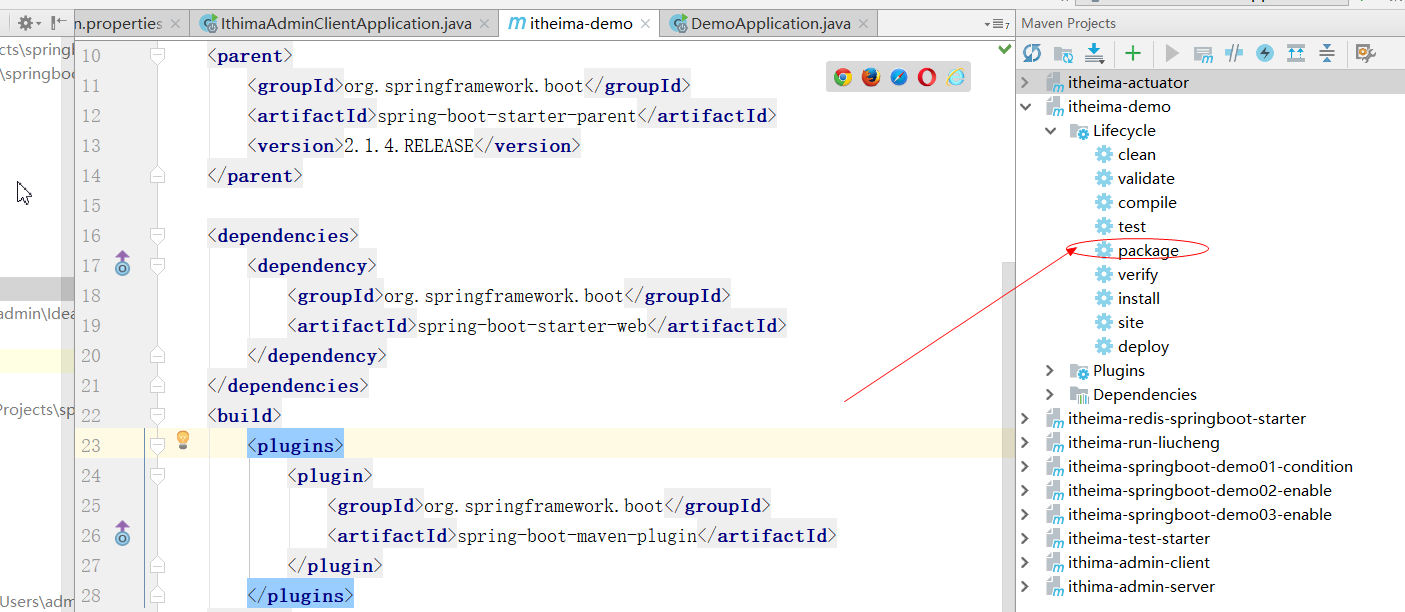Open preview in Firefox browser icon
This screenshot has height=612, width=1405.
click(871, 77)
